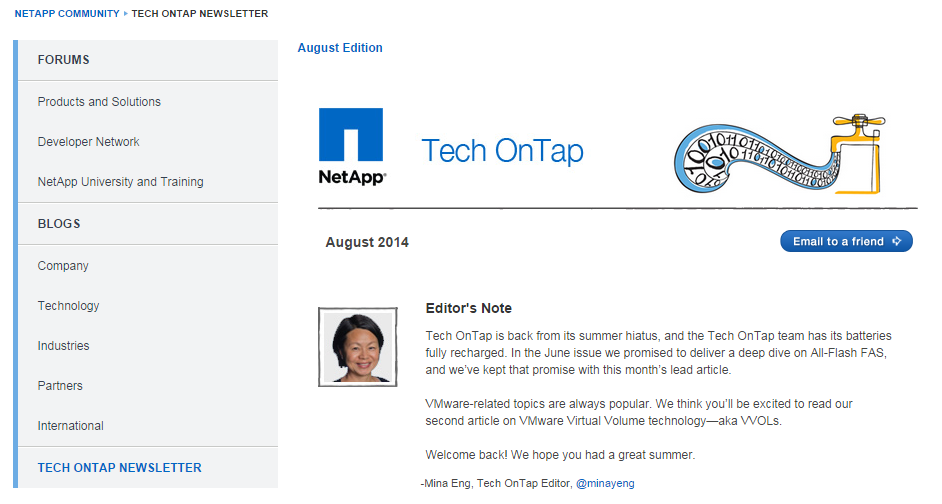Open the Company blog link
The height and width of the screenshot is (504, 942).
click(63, 266)
